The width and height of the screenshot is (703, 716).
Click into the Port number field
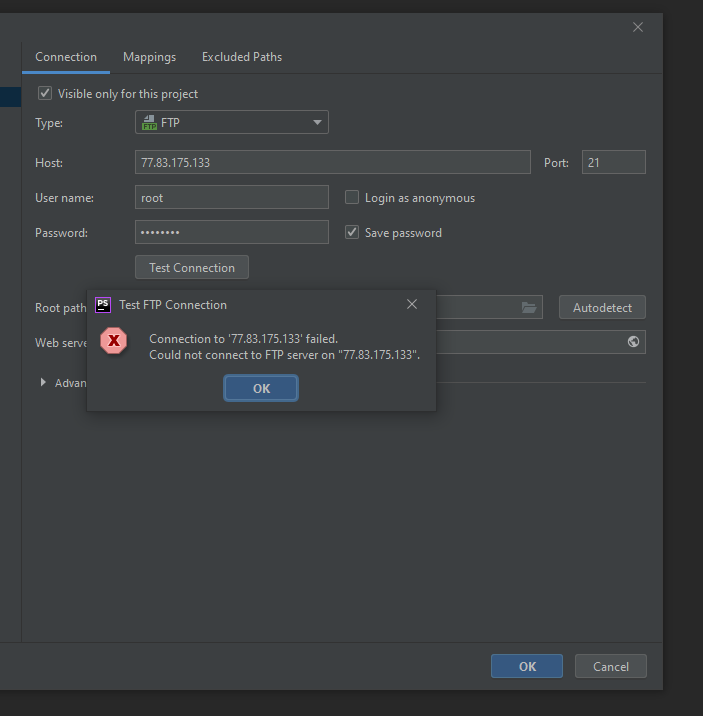pos(613,163)
